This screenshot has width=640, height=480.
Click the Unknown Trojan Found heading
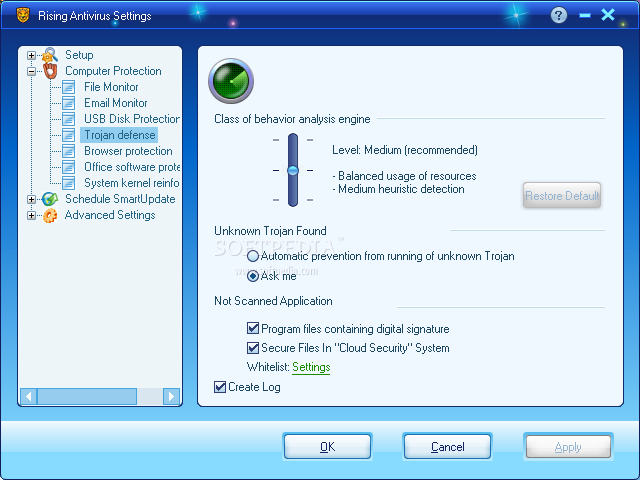(x=270, y=231)
